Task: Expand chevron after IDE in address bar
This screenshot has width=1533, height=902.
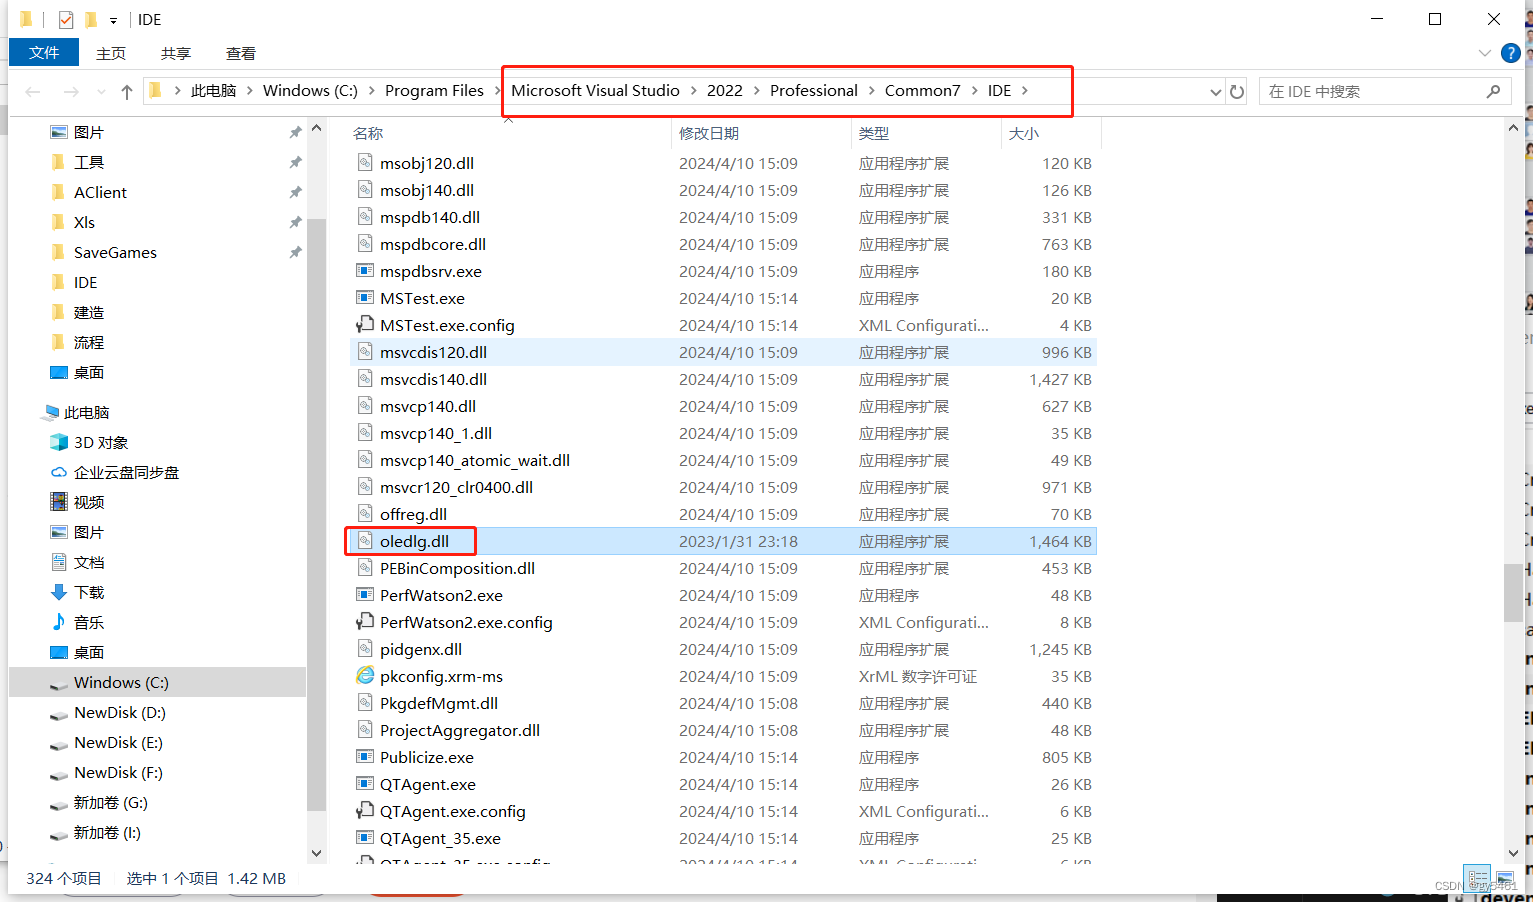Action: pos(1025,91)
